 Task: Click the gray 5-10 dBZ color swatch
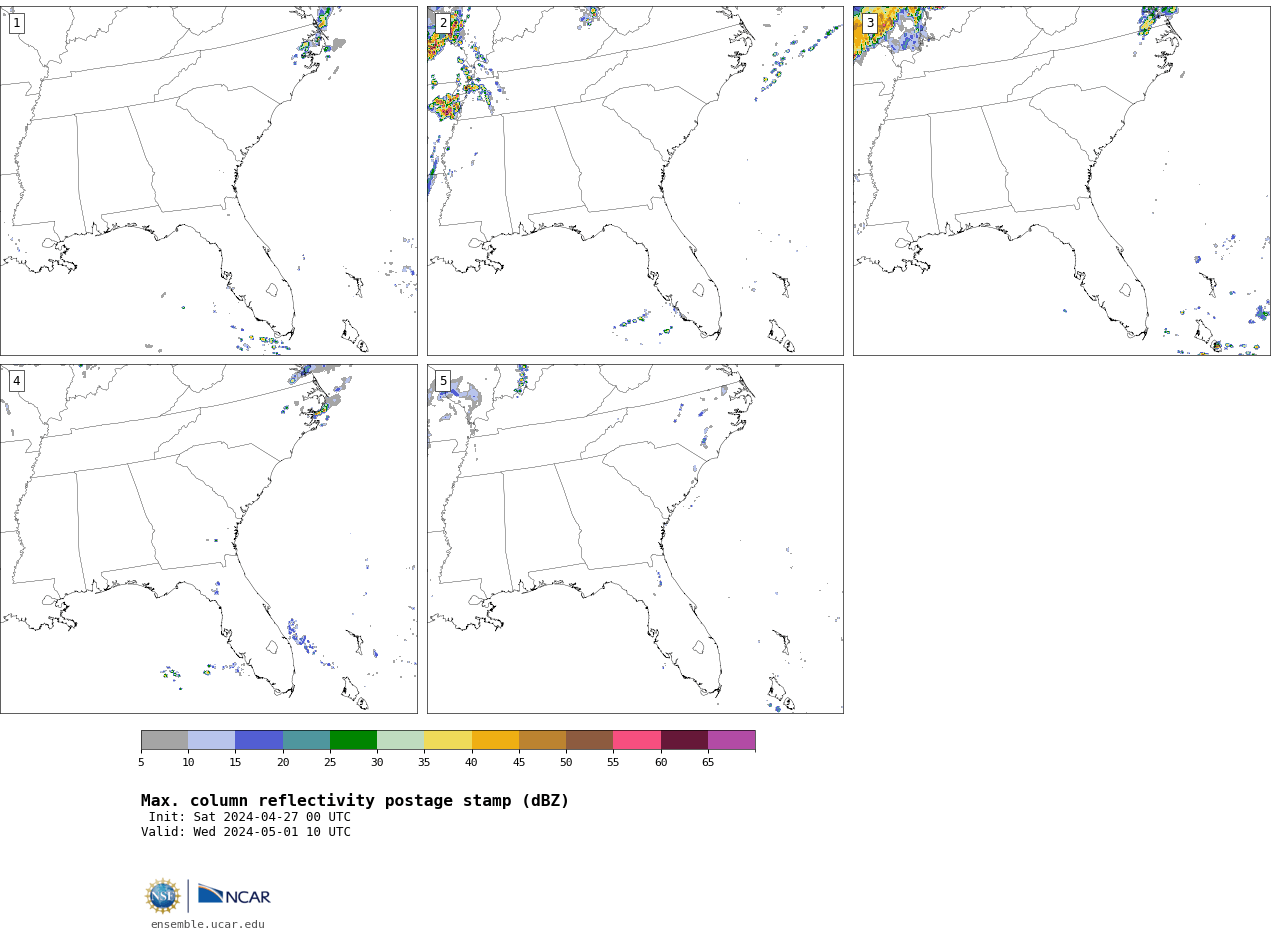[164, 740]
